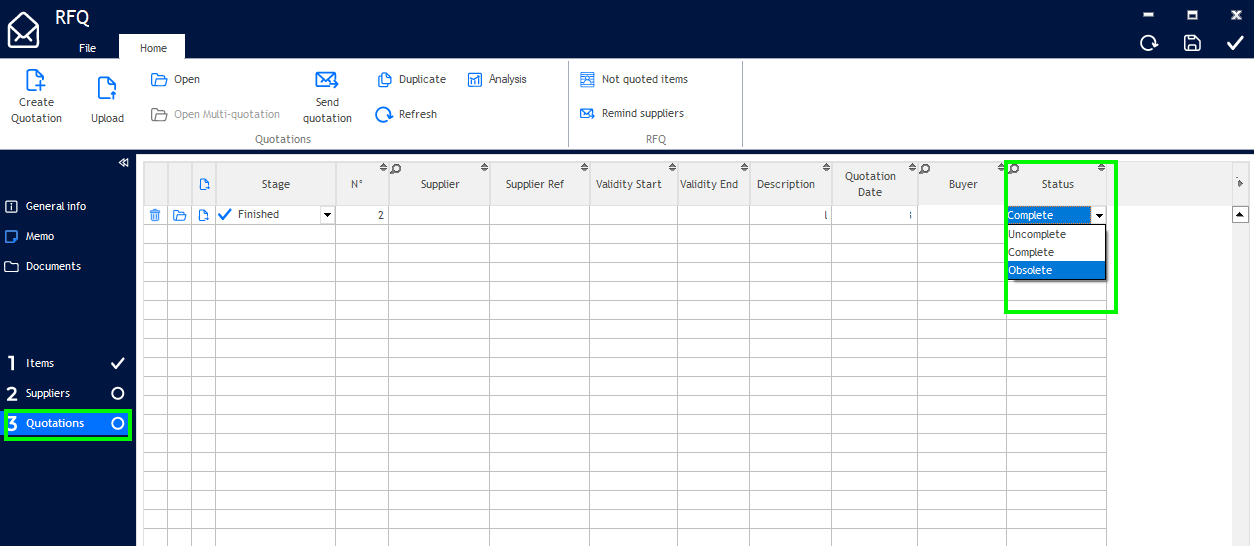
Task: Switch to the Home ribbon tab
Action: 153,48
